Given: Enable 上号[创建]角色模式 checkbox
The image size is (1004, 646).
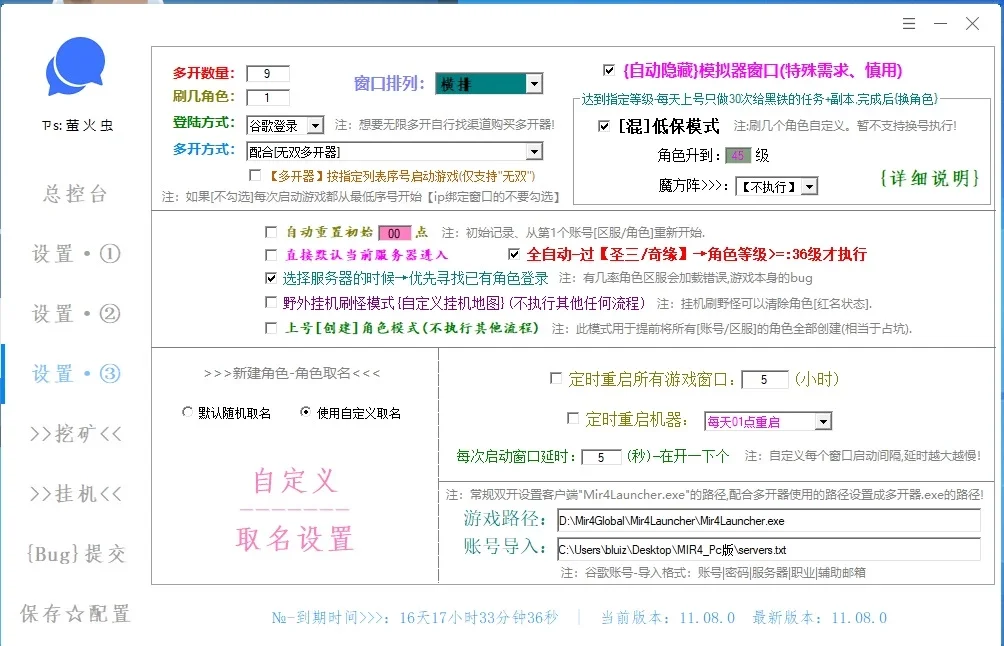Looking at the screenshot, I should (x=271, y=328).
